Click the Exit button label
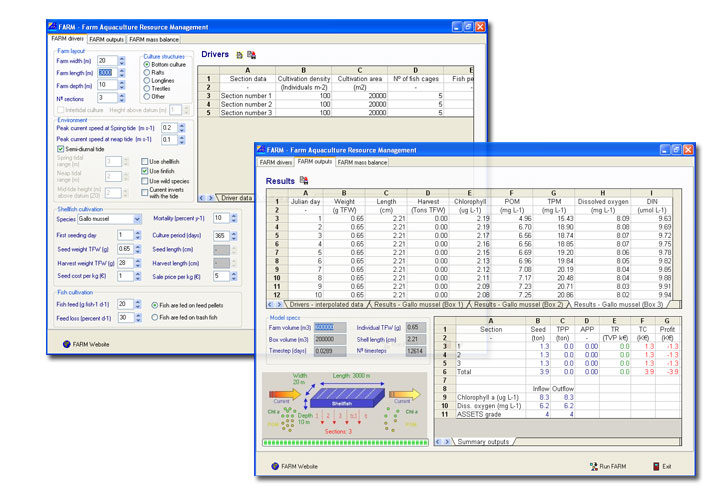Screen dimensions: 720x500 pyautogui.click(x=667, y=466)
